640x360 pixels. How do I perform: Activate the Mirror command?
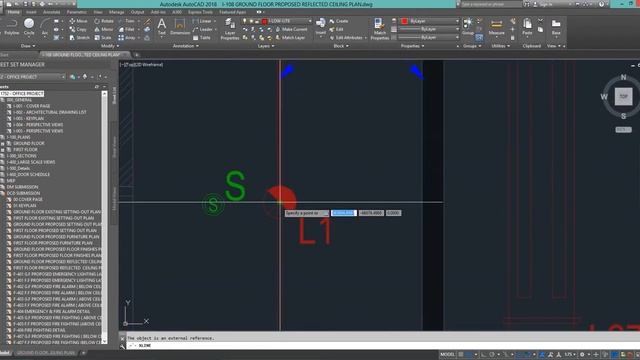pyautogui.click(x=104, y=29)
